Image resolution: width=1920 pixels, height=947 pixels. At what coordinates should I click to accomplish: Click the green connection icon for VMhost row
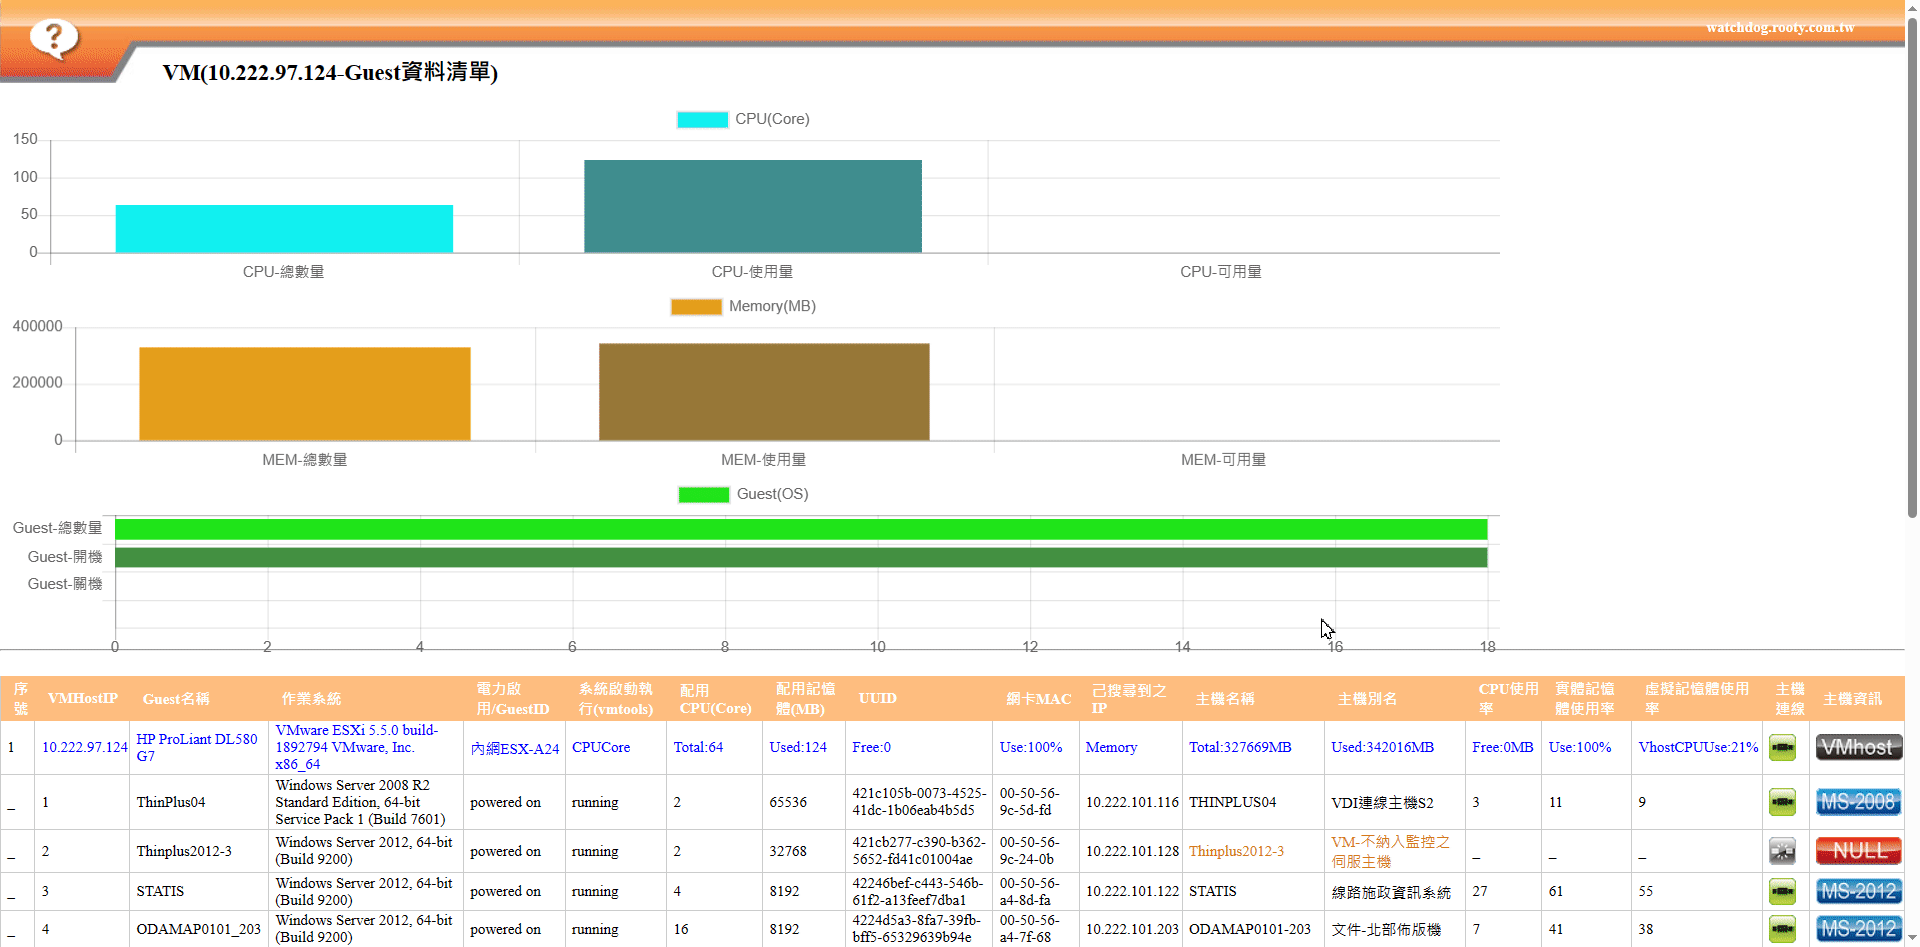pos(1782,748)
